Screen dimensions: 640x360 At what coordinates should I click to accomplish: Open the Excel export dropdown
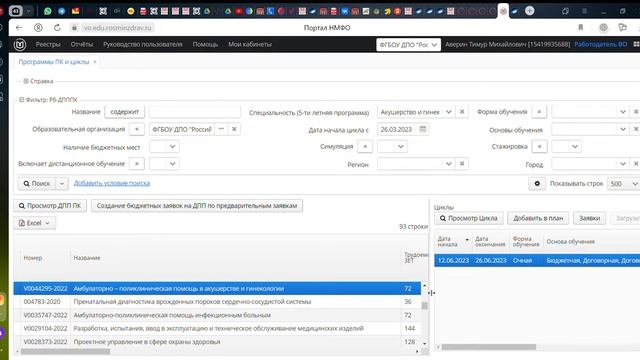point(34,223)
